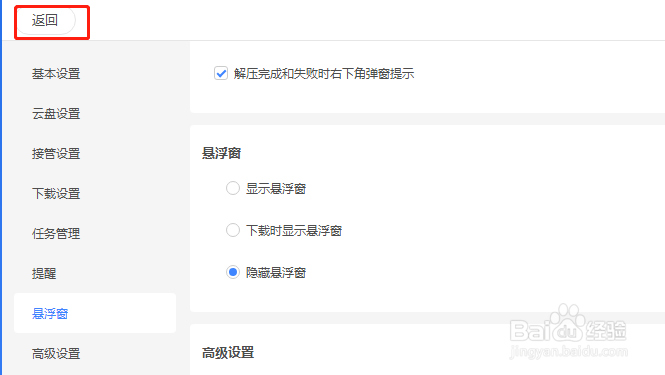The image size is (665, 375).
Task: Uncheck the 解压完成和失败时 popup notification checkbox
Action: 221,73
